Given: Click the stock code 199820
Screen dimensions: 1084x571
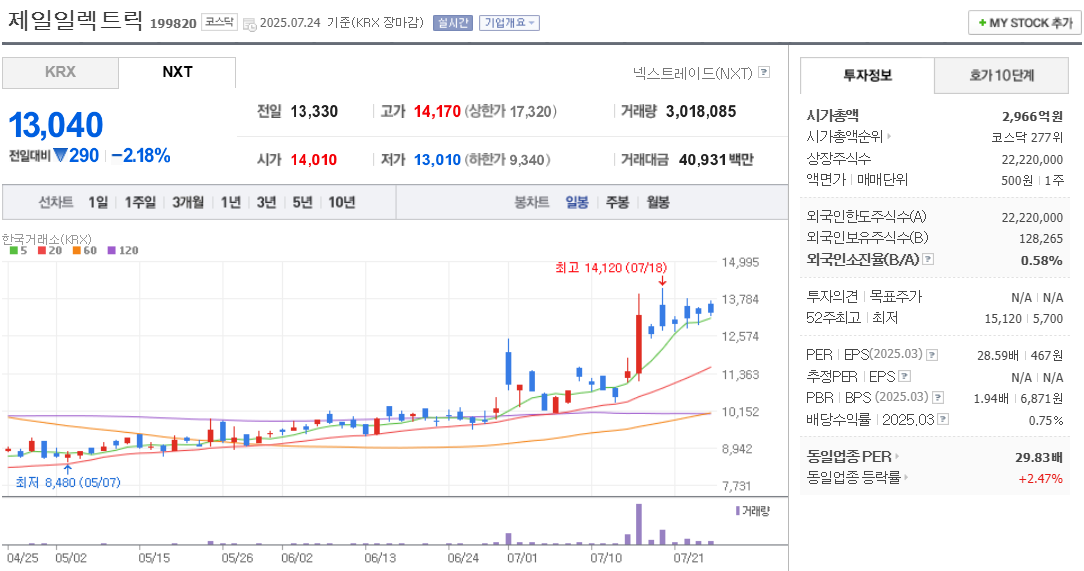Looking at the screenshot, I should coord(174,24).
